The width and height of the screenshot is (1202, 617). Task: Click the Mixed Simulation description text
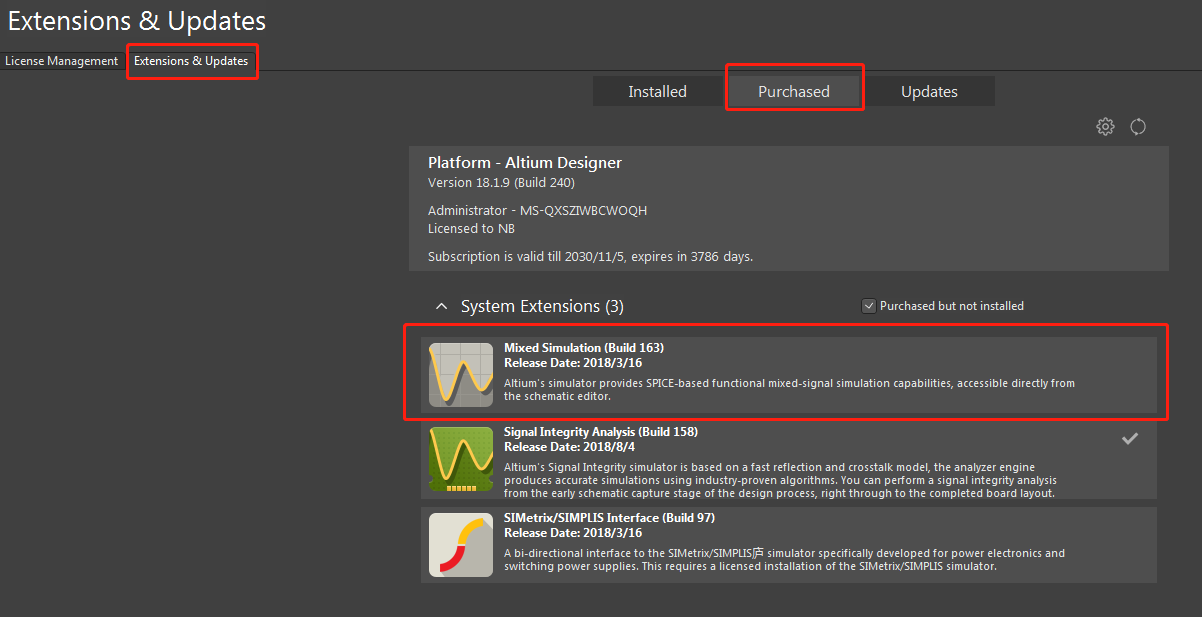click(789, 390)
